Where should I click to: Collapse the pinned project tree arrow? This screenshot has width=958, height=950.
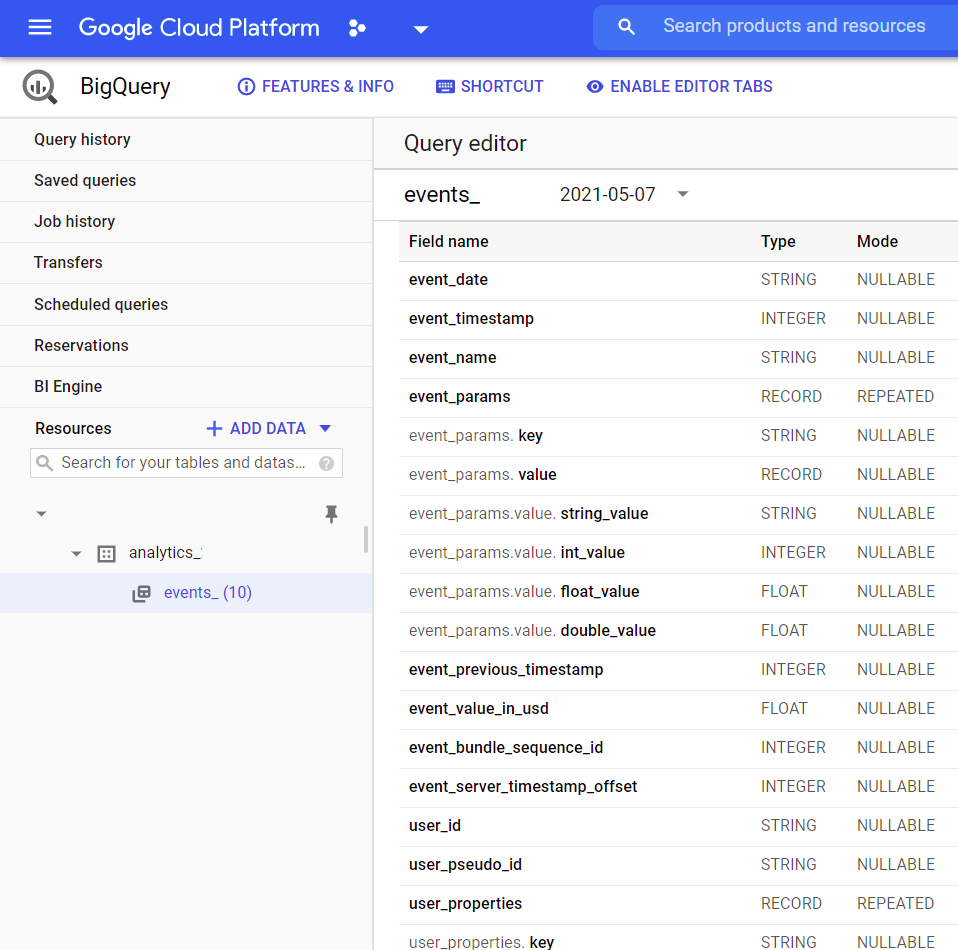(x=42, y=514)
